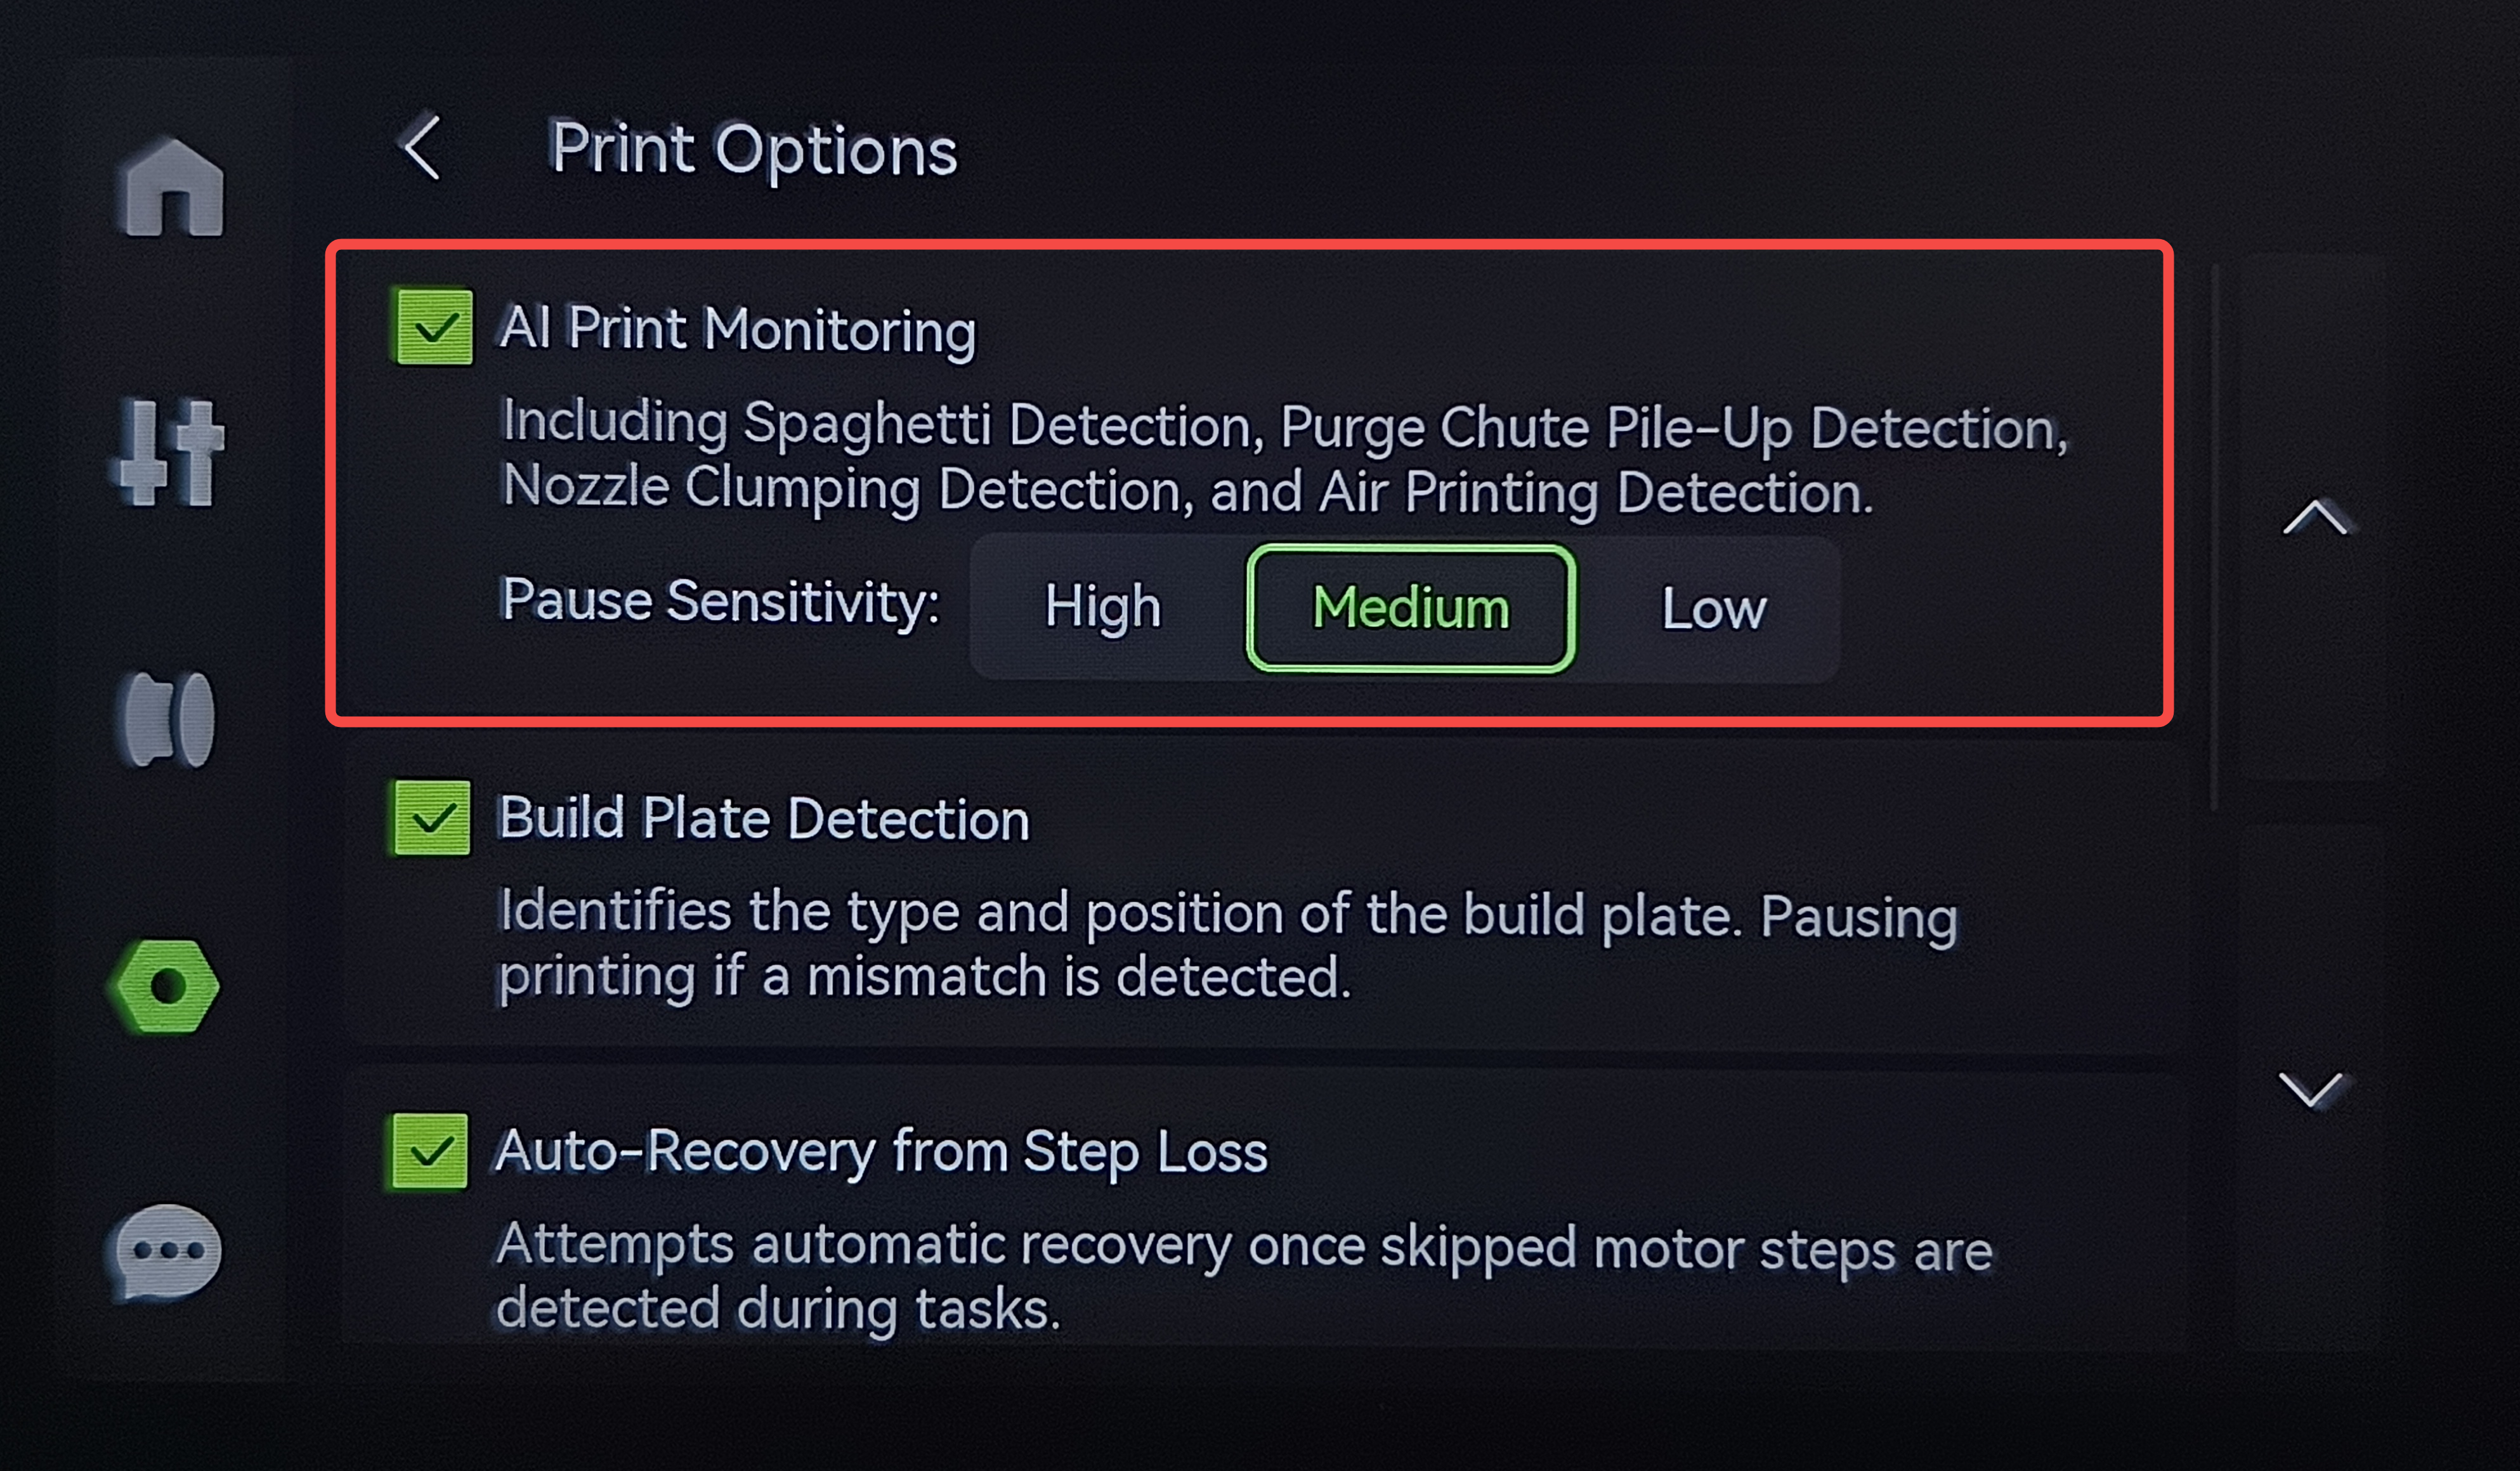Click the Build Plate Detection label
Viewport: 2520px width, 1471px height.
pos(763,819)
